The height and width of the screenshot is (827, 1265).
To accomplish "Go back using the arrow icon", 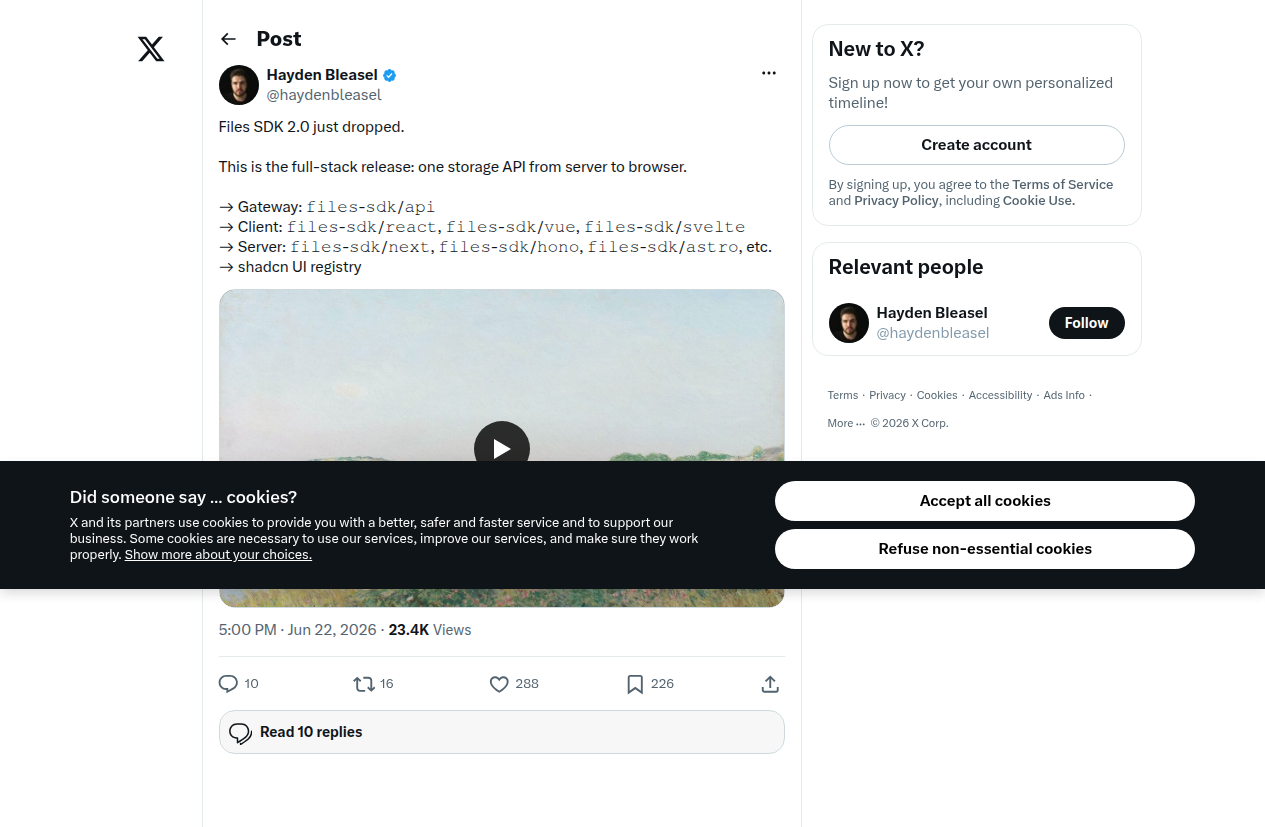I will (x=228, y=39).
